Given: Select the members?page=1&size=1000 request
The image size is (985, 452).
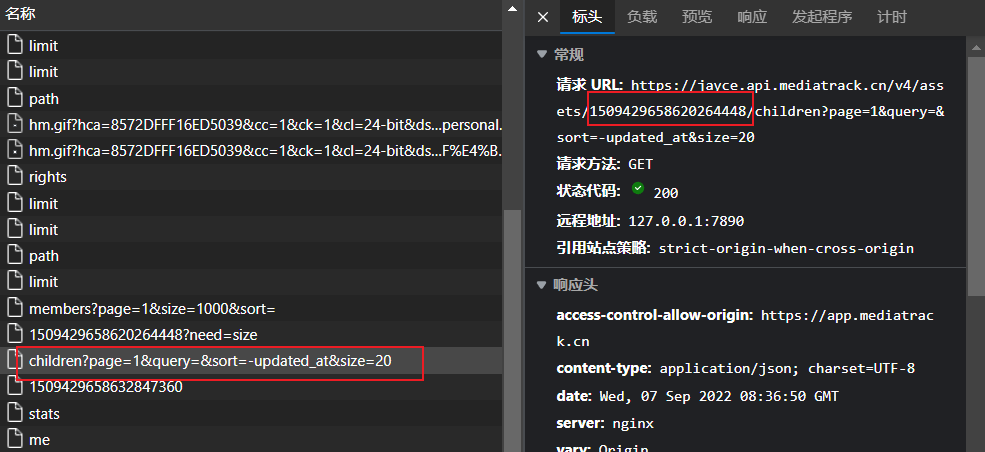Looking at the screenshot, I should point(151,308).
